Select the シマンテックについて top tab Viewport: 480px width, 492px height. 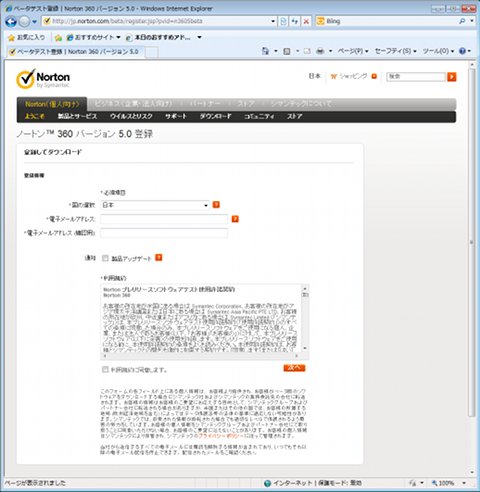301,104
